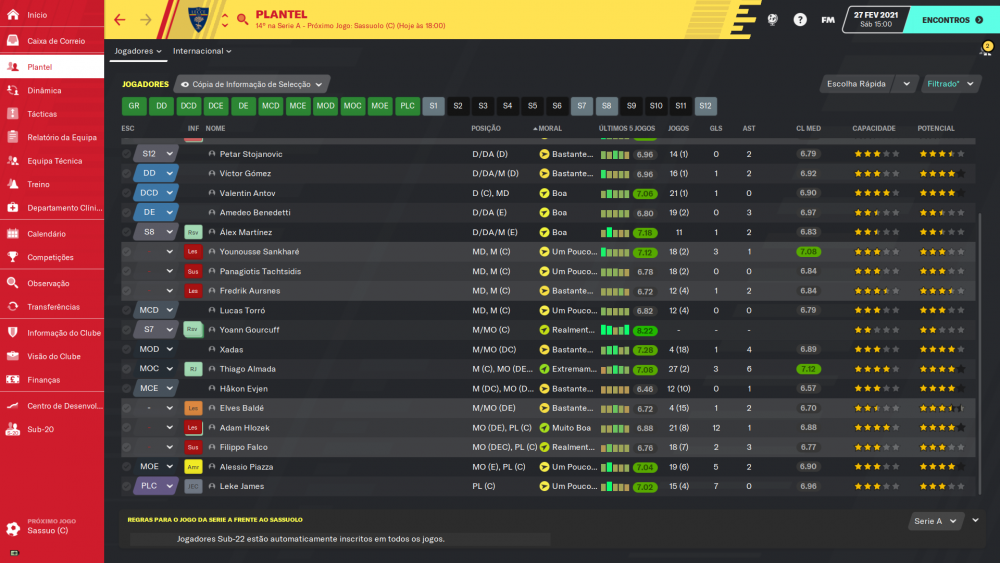Screen dimensions: 1000x563
Task: Open Centro de Desenvolvimento icon
Action: pos(13,406)
